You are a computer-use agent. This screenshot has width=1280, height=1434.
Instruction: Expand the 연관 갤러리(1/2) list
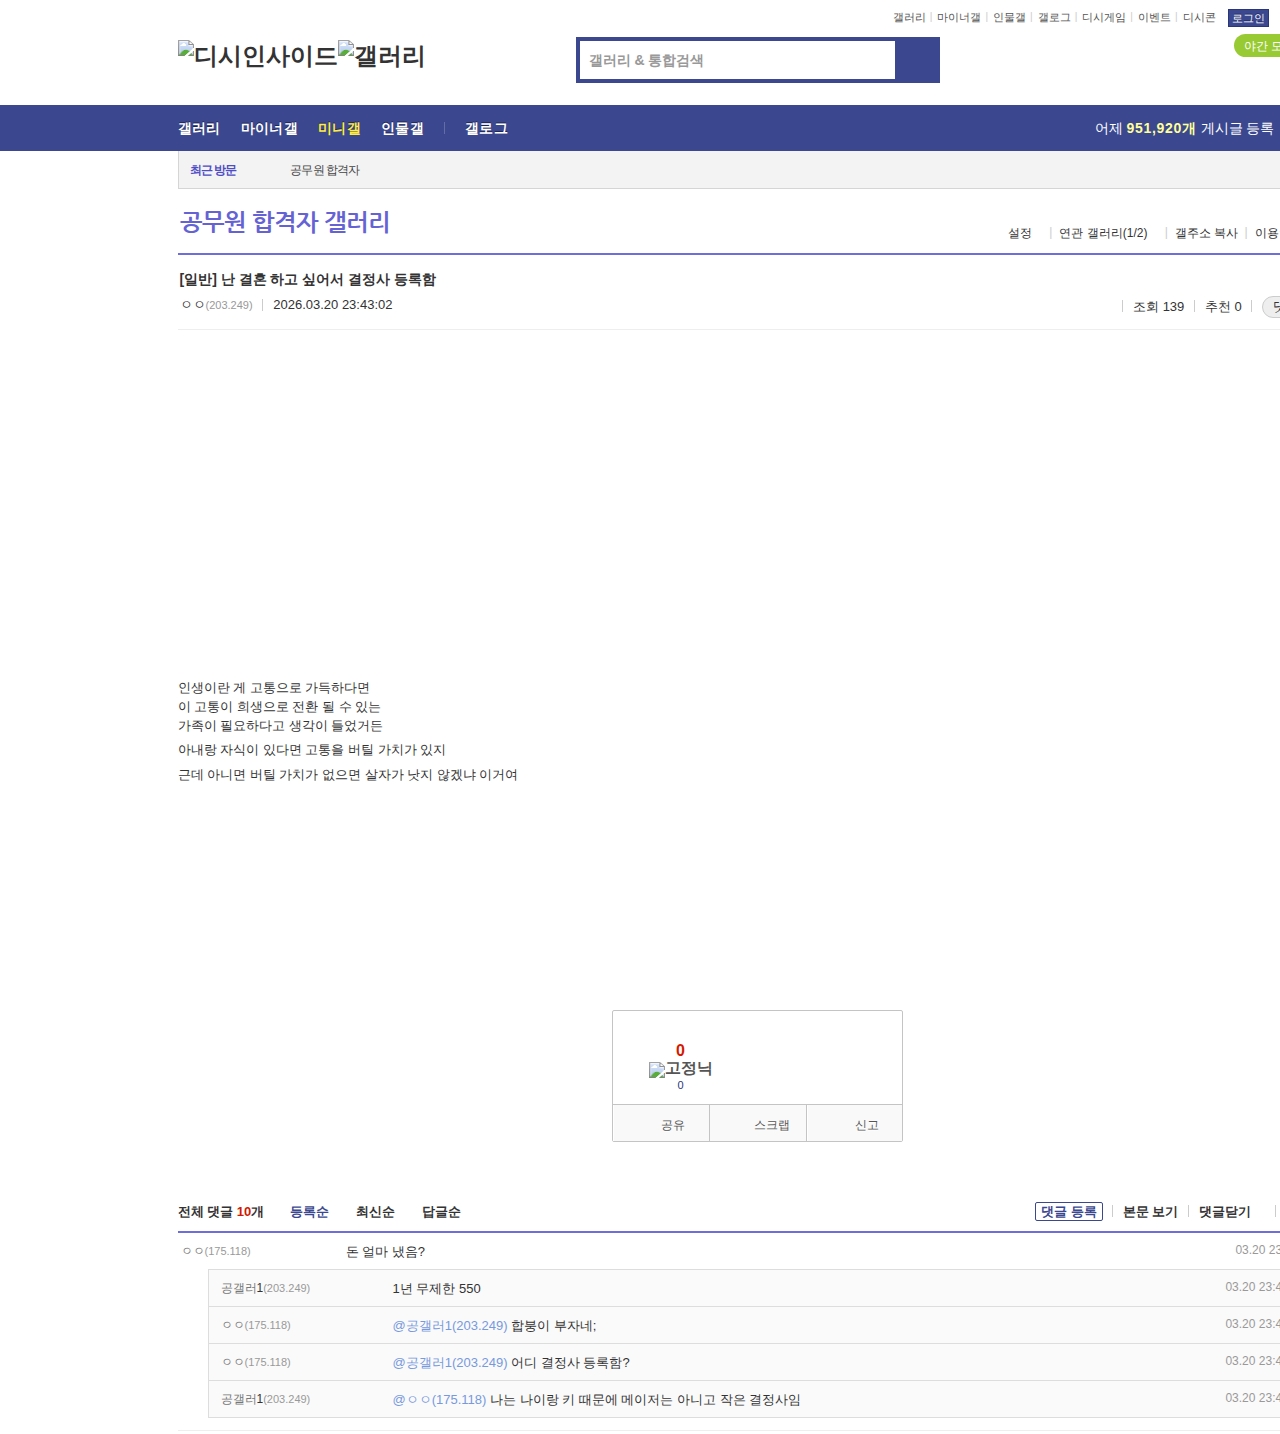[1103, 233]
